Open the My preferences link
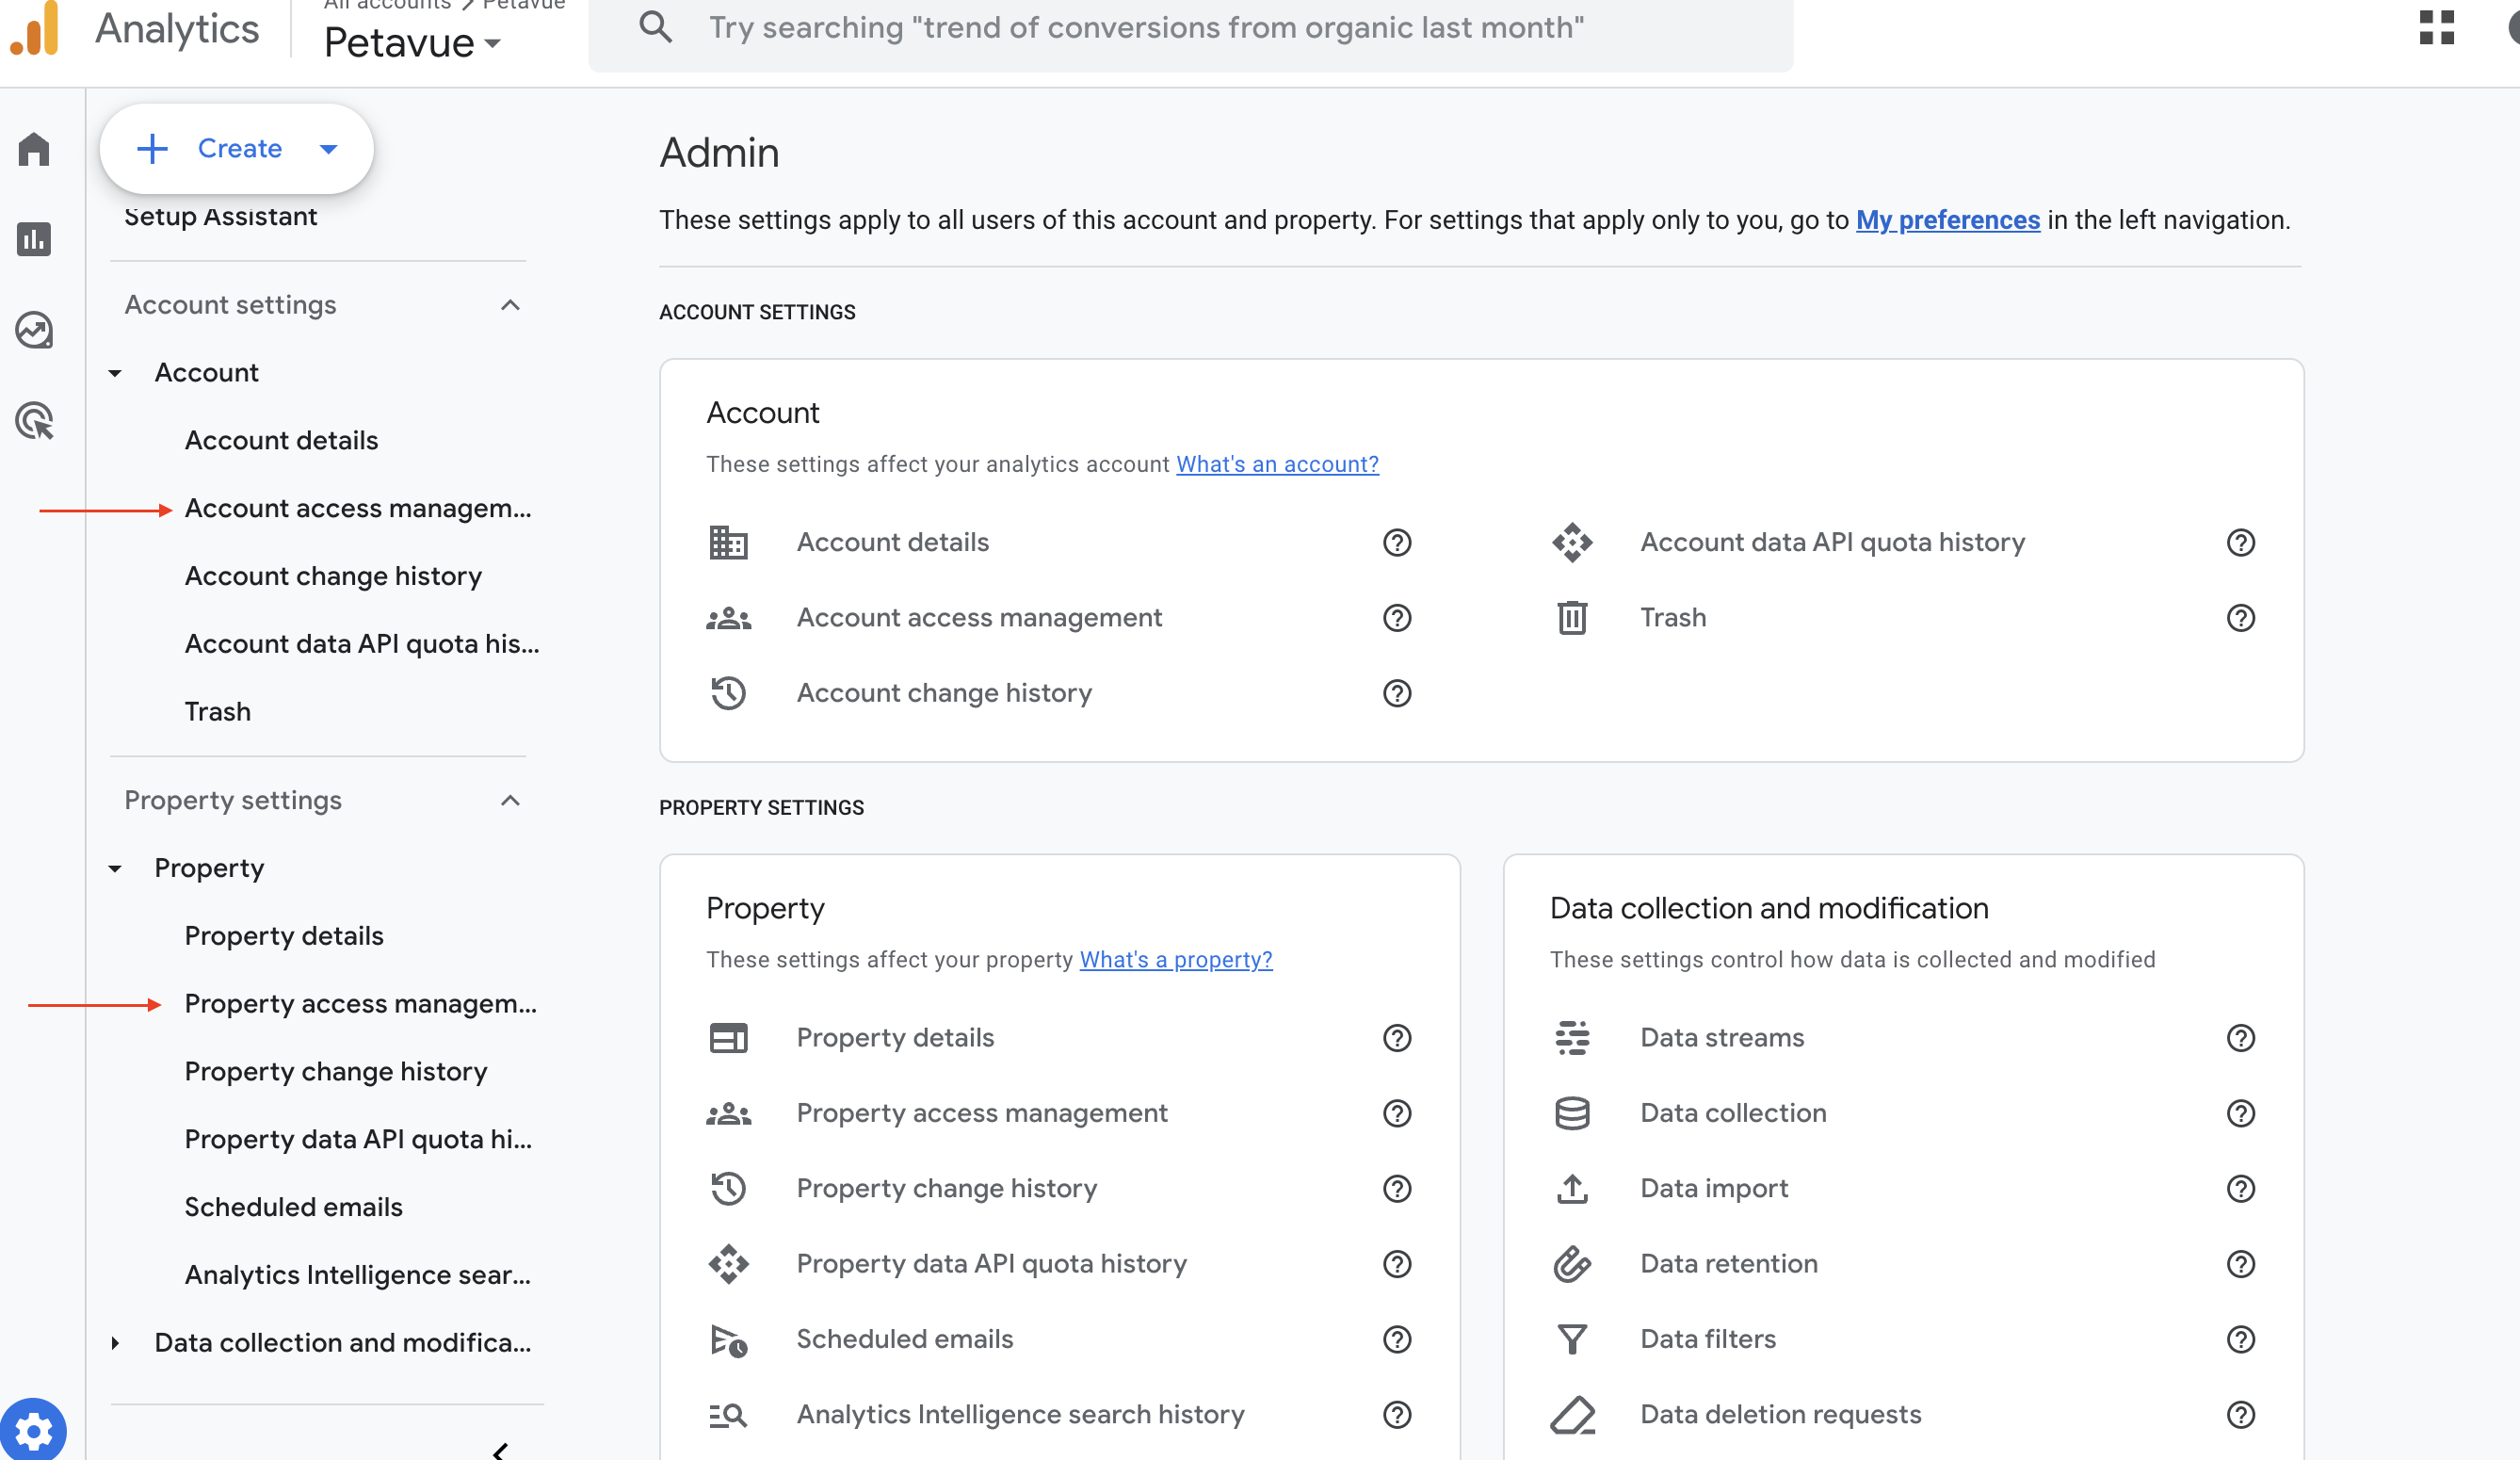Viewport: 2520px width, 1460px height. coord(1947,220)
